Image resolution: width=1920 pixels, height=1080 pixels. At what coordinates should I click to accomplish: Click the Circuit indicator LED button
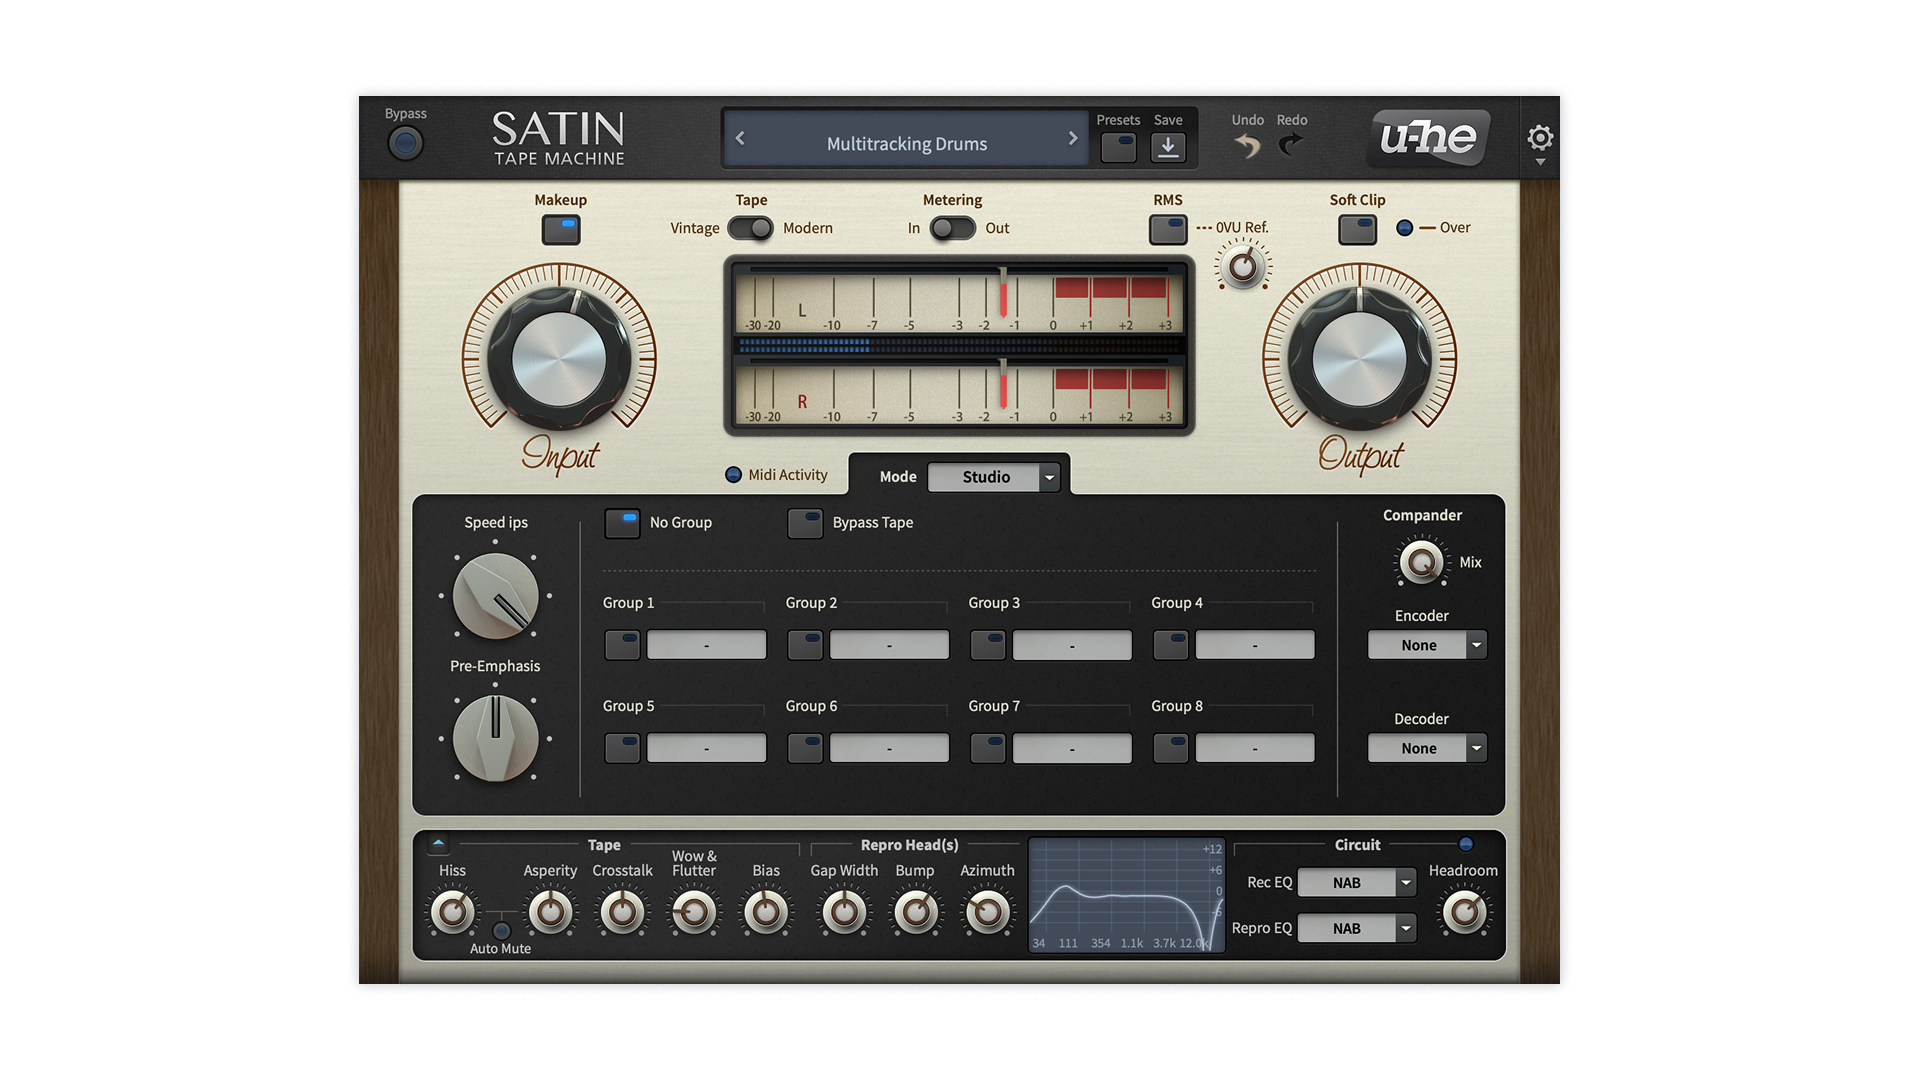click(x=1466, y=845)
